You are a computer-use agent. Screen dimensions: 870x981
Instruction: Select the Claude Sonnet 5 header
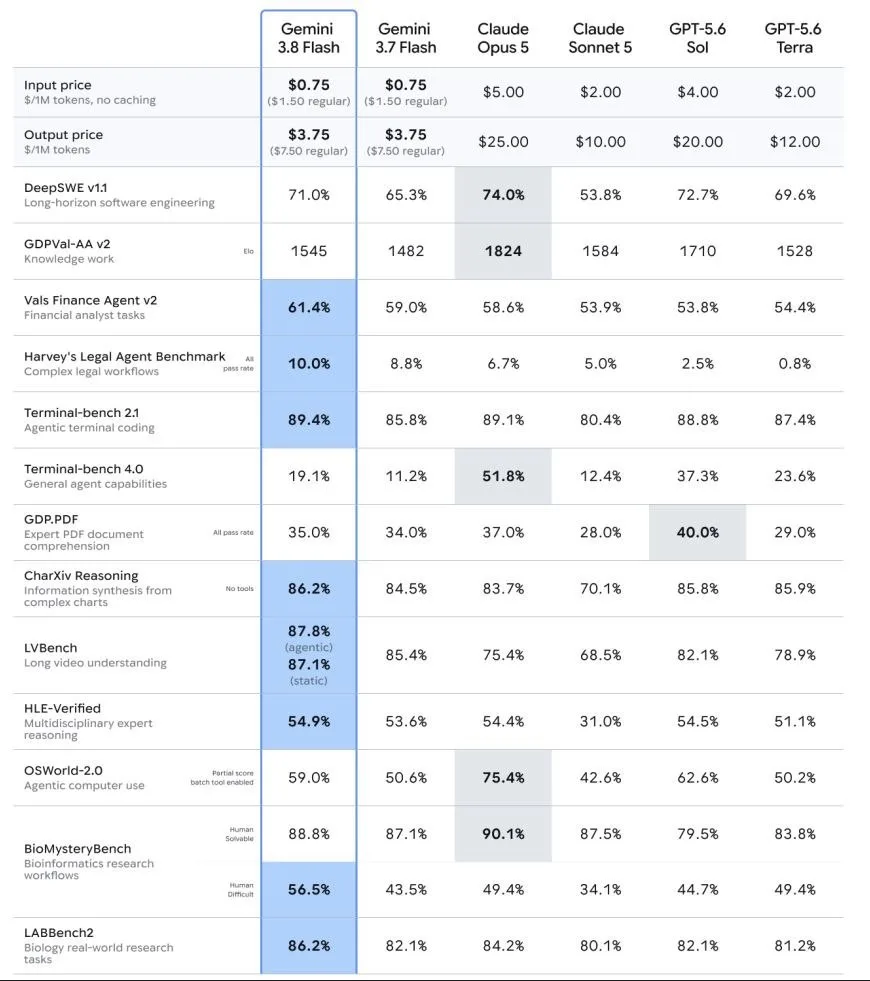pyautogui.click(x=600, y=38)
